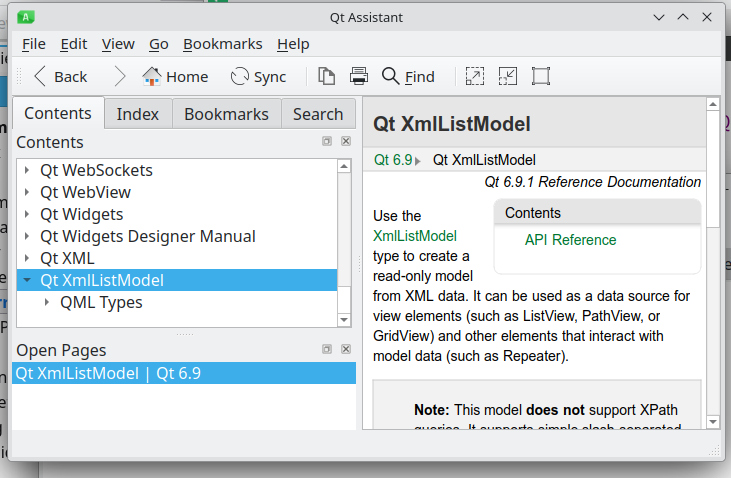This screenshot has width=731, height=478.
Task: Switch to the Index tab
Action: pyautogui.click(x=138, y=114)
